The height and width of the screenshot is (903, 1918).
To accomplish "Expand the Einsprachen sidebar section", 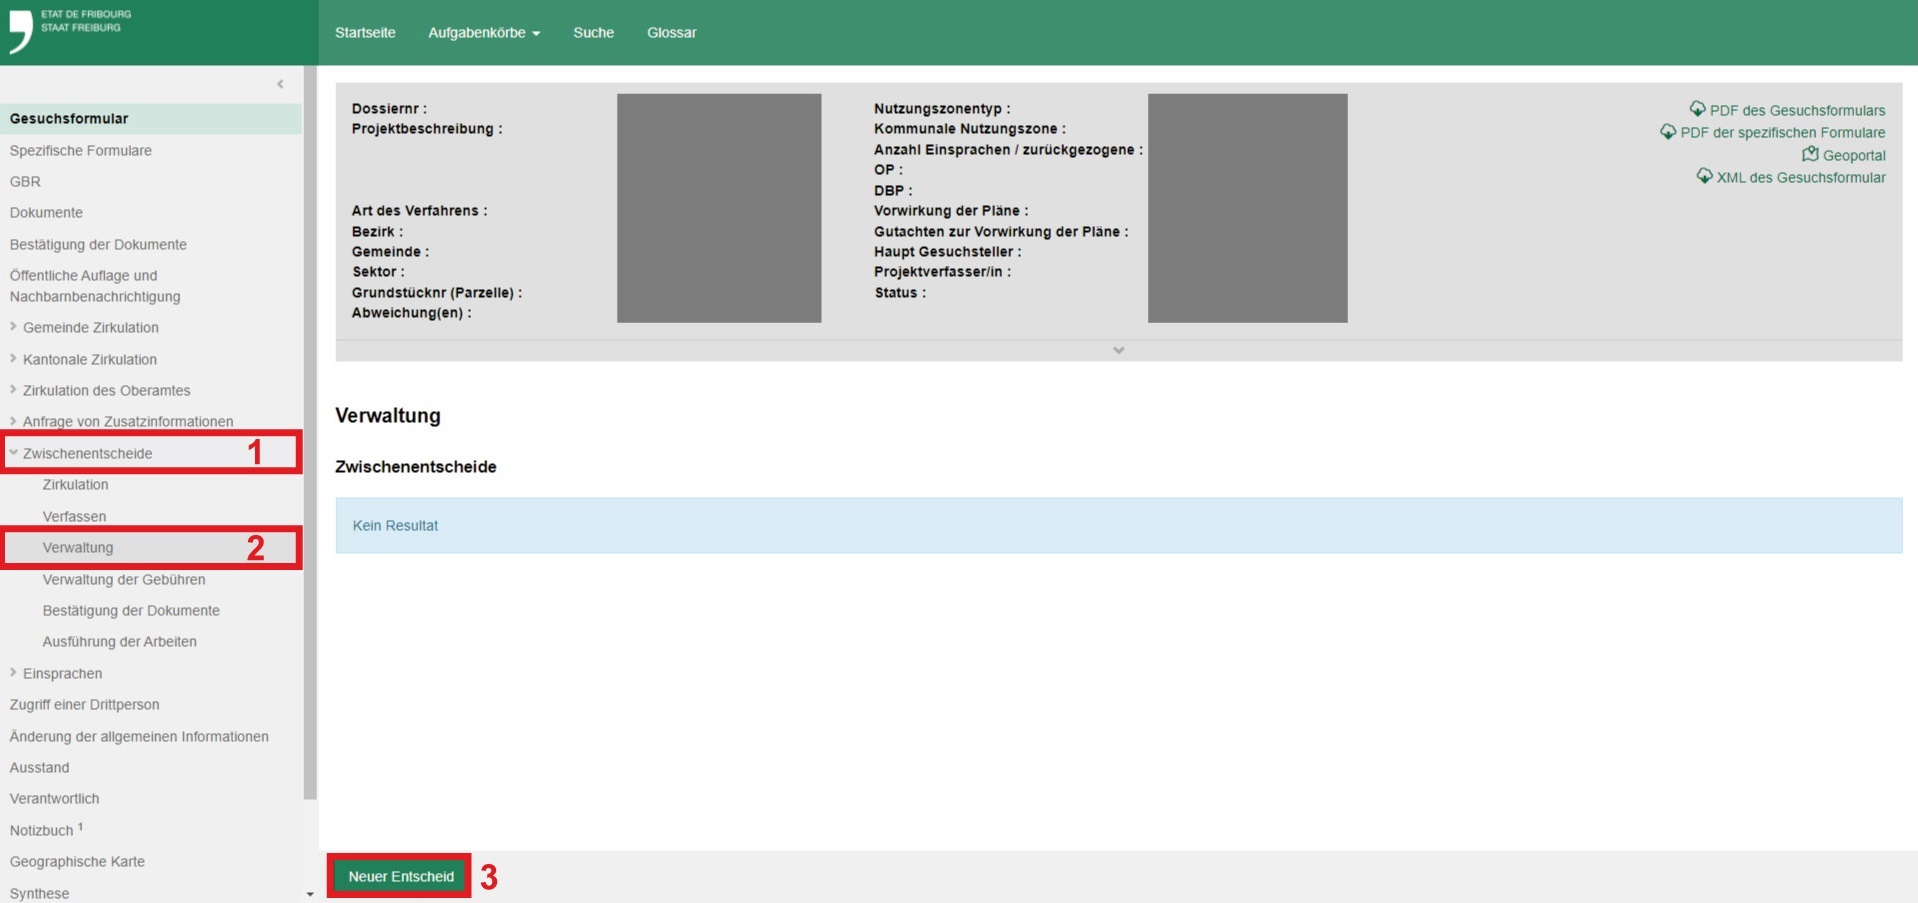I will coord(13,673).
